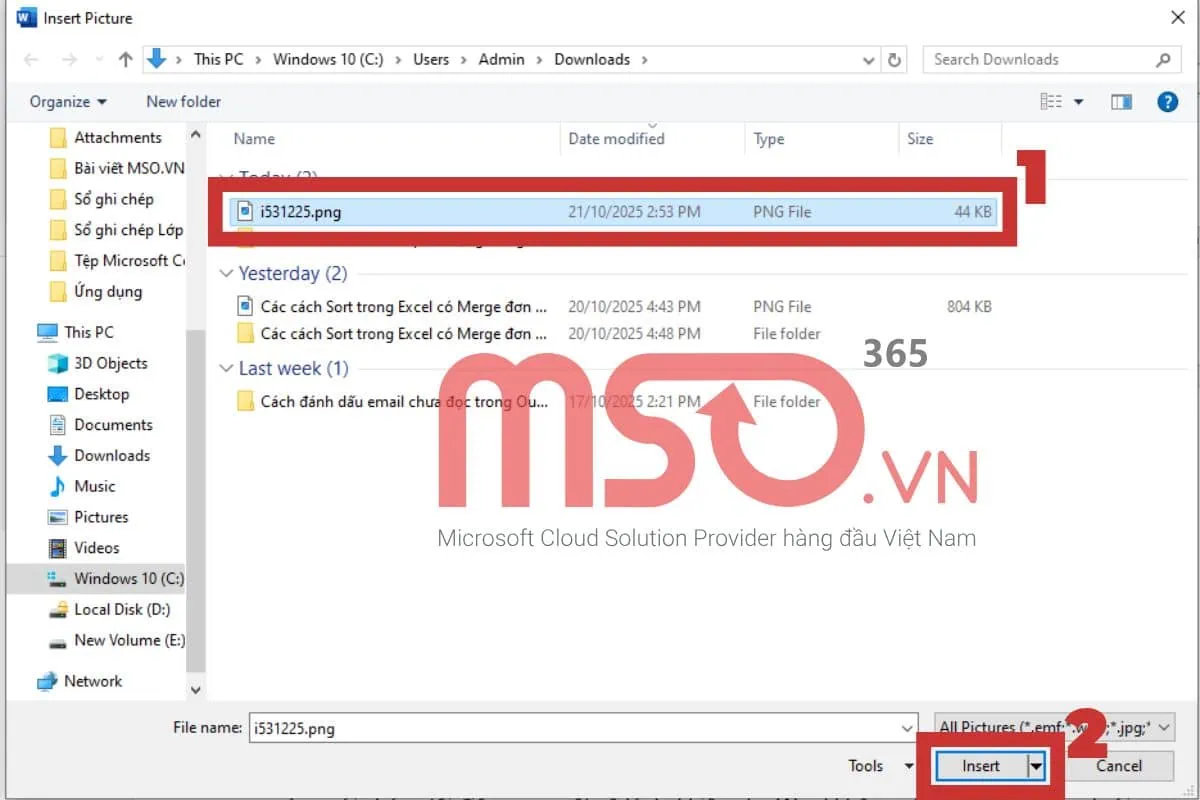Select 3D Objects in navigation pane
The height and width of the screenshot is (800, 1200).
point(110,363)
